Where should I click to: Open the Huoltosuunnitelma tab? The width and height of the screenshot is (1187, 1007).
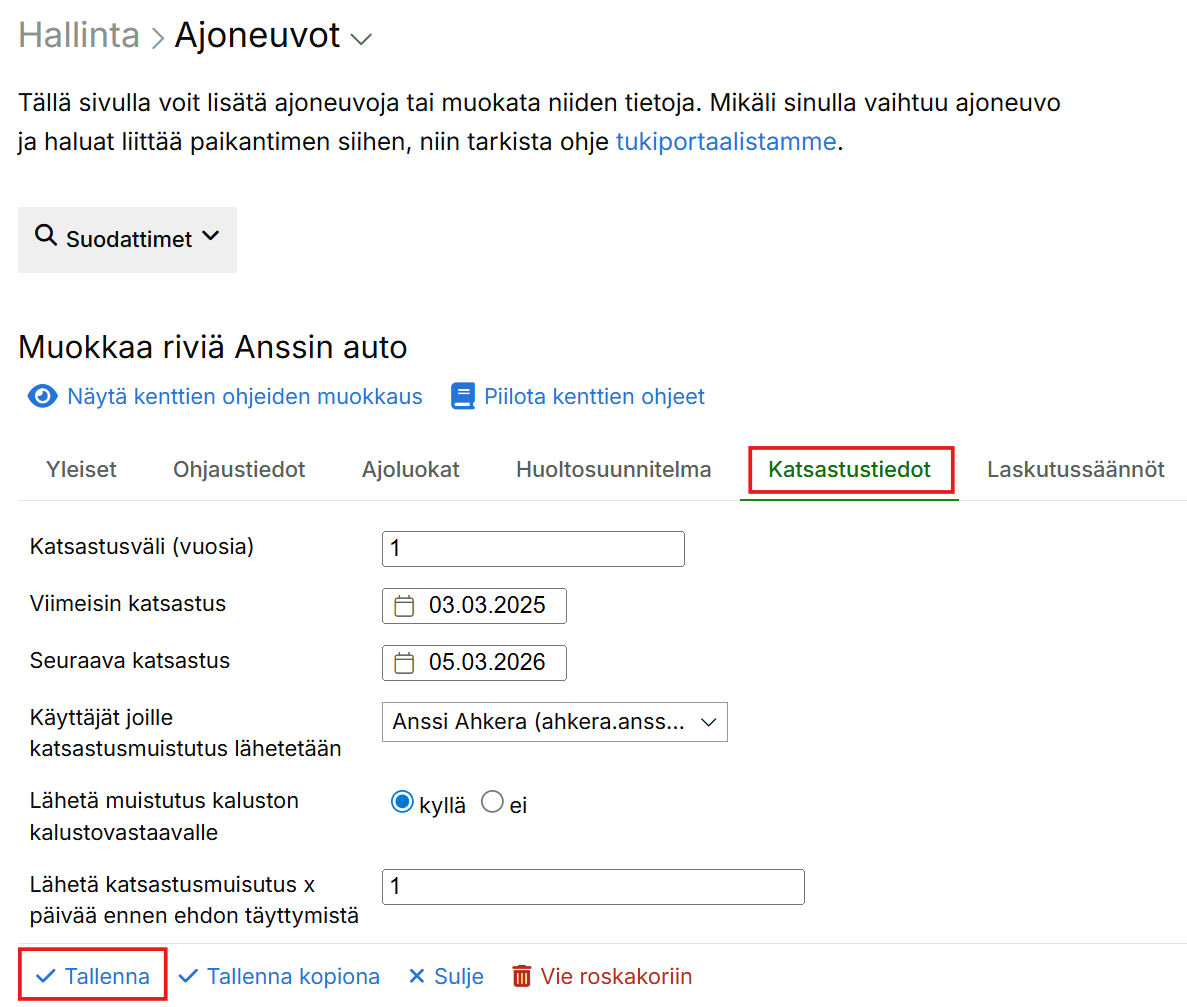[613, 470]
